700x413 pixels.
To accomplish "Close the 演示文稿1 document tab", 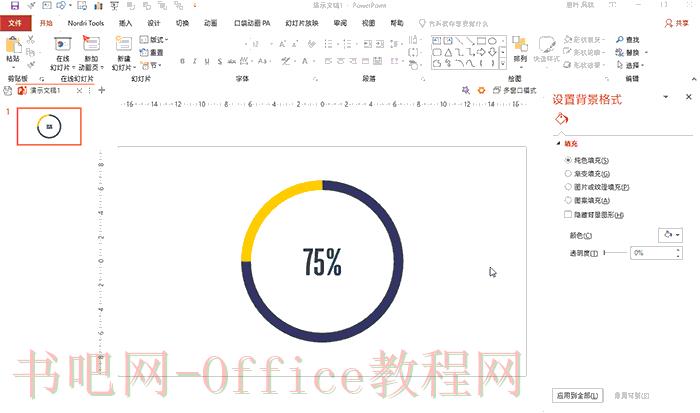I will (x=79, y=90).
